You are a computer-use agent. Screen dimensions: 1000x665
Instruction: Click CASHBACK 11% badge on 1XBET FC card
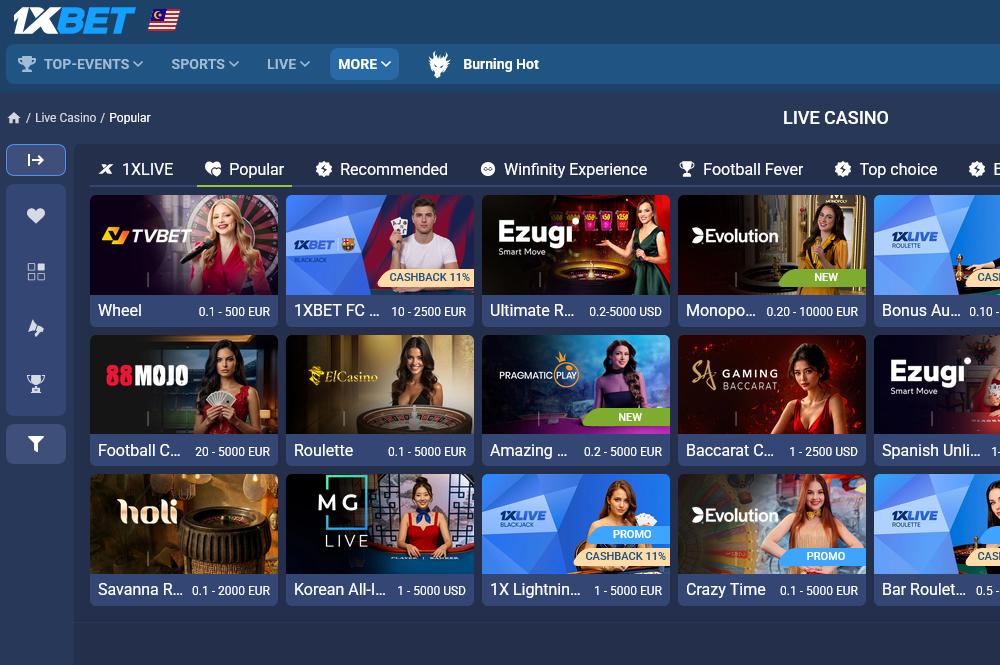(x=428, y=277)
